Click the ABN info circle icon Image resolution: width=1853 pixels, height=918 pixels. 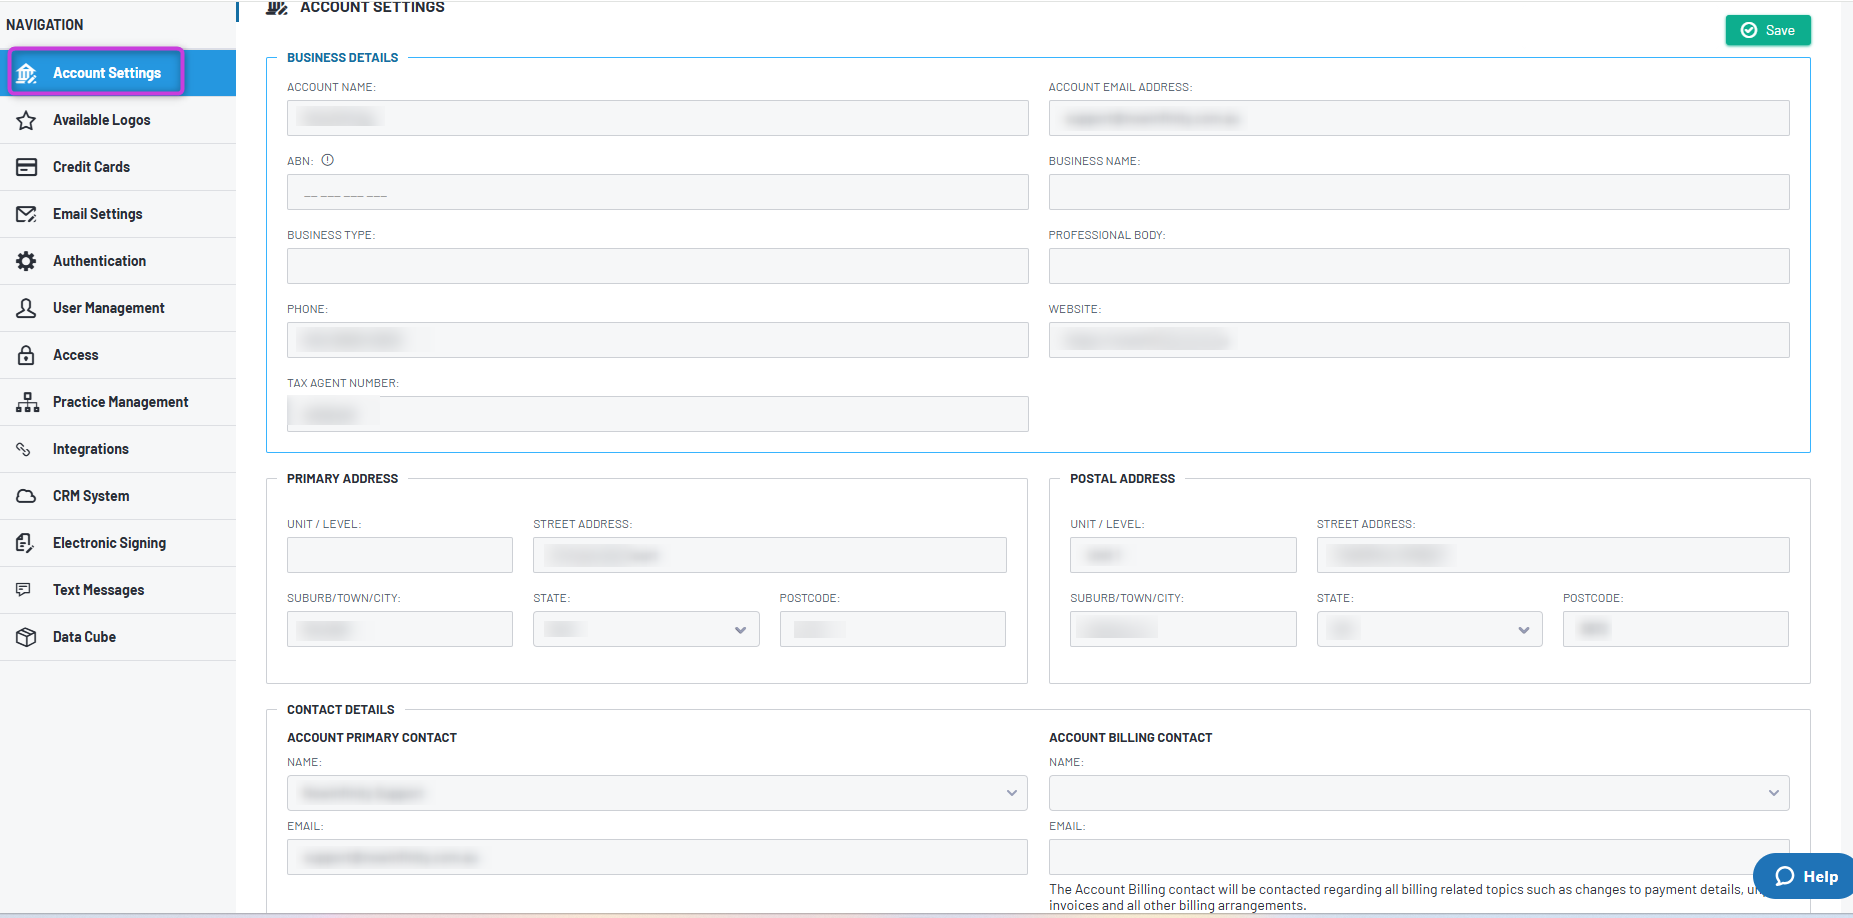pos(327,160)
